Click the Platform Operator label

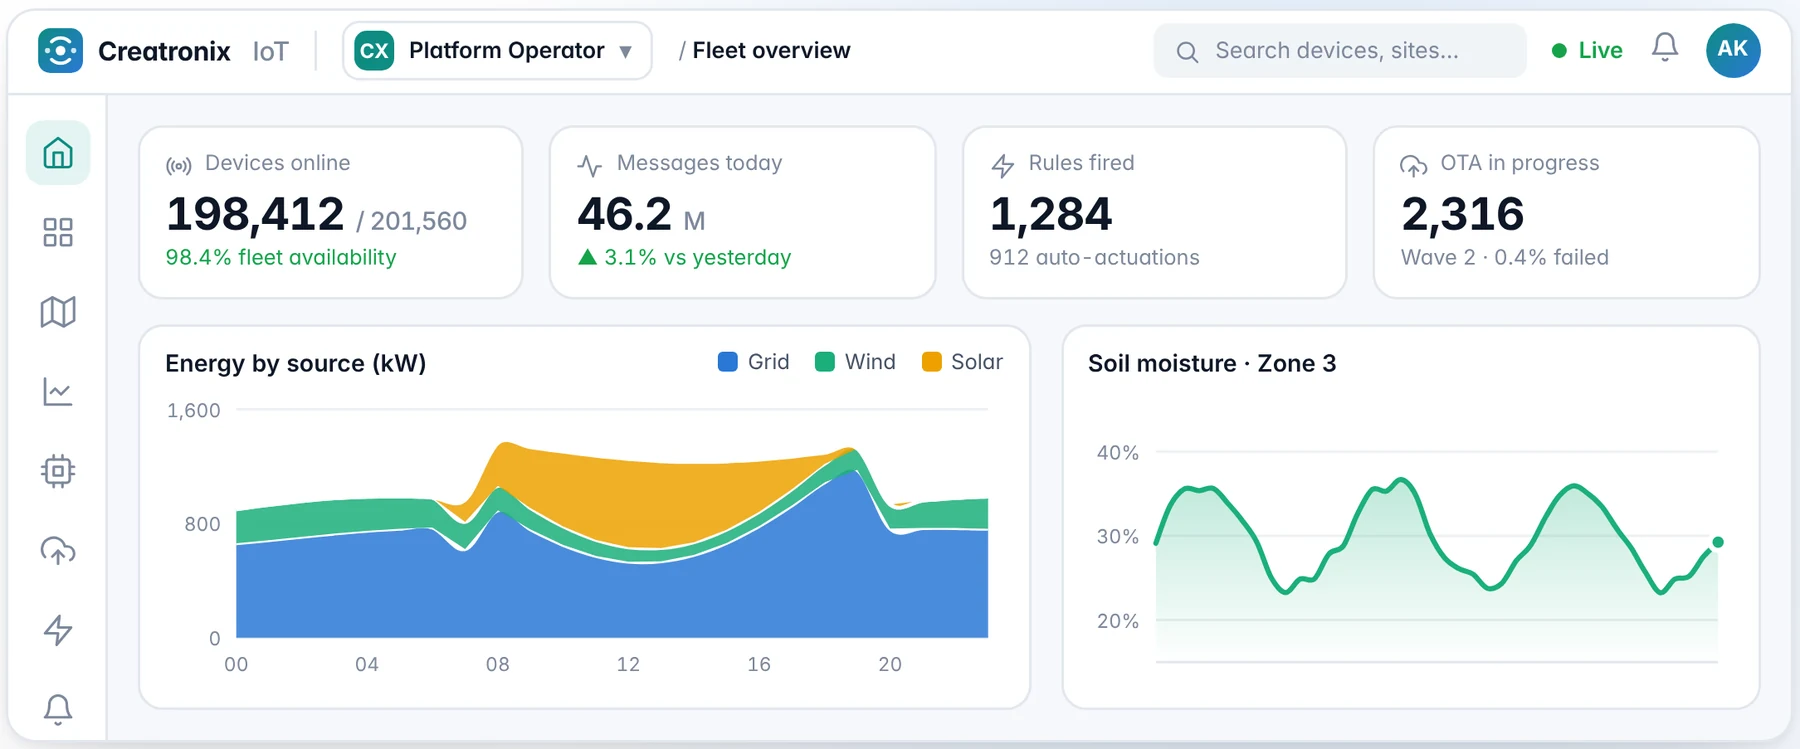[x=506, y=50]
